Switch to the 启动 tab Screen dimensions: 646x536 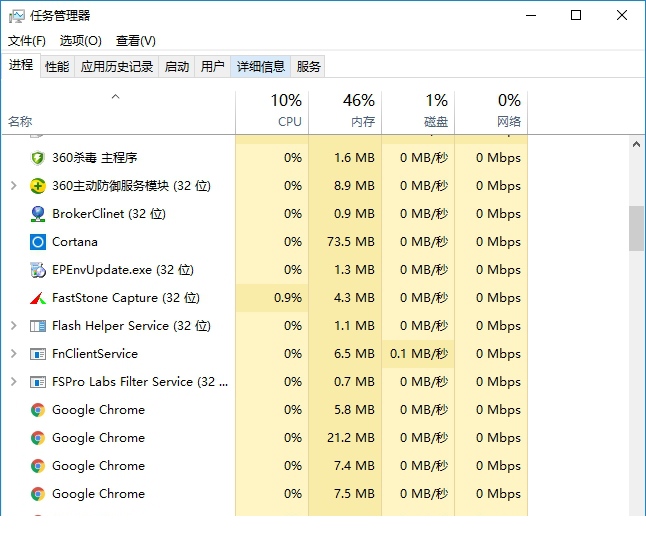point(177,66)
